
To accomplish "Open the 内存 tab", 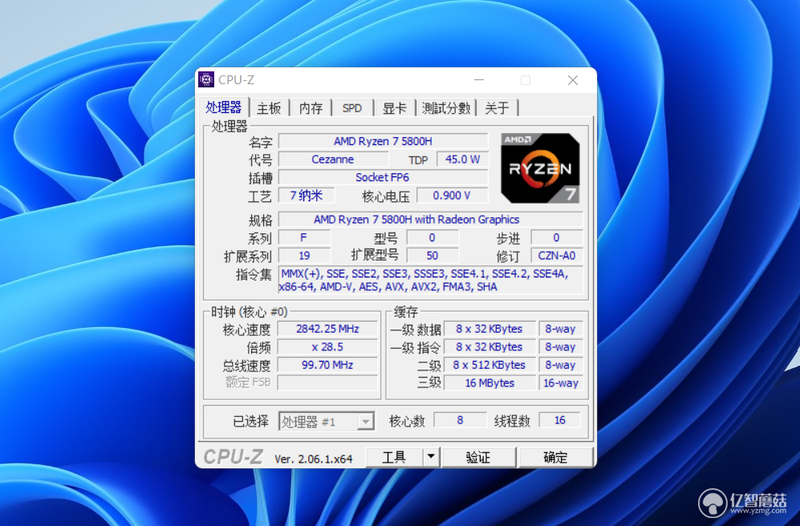I will (x=311, y=108).
